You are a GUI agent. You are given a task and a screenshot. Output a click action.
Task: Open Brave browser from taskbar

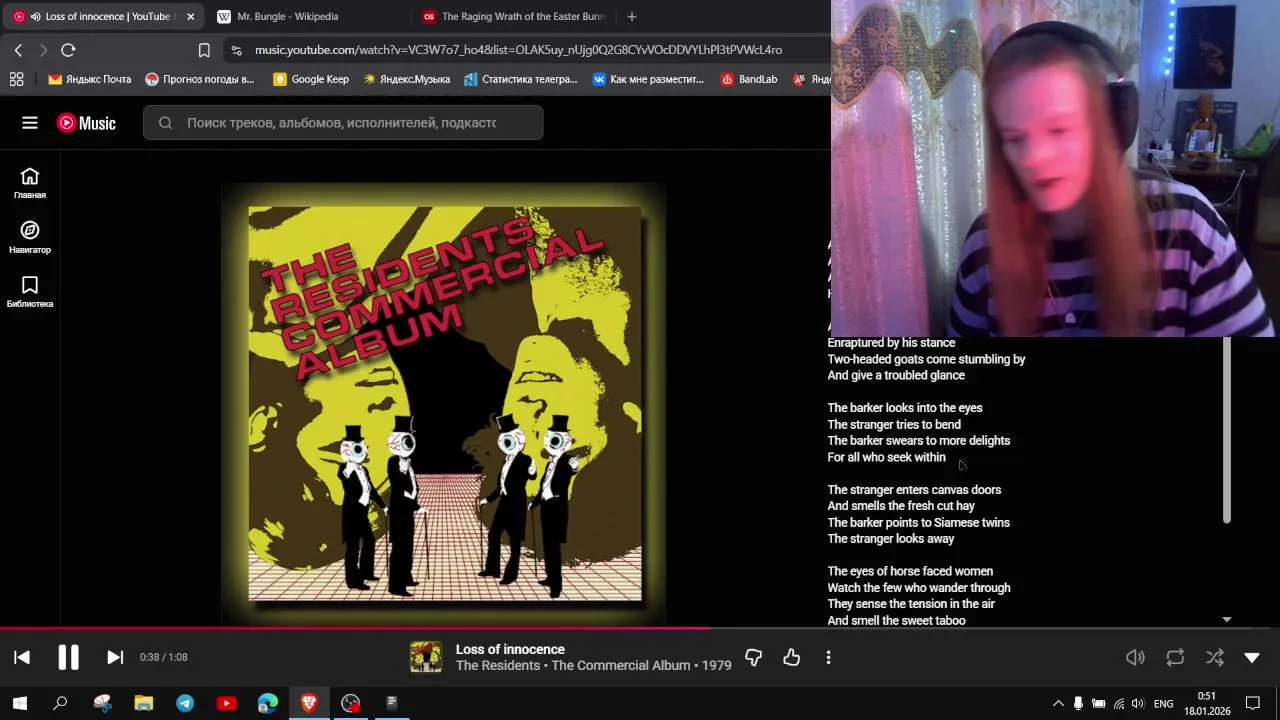coord(309,703)
